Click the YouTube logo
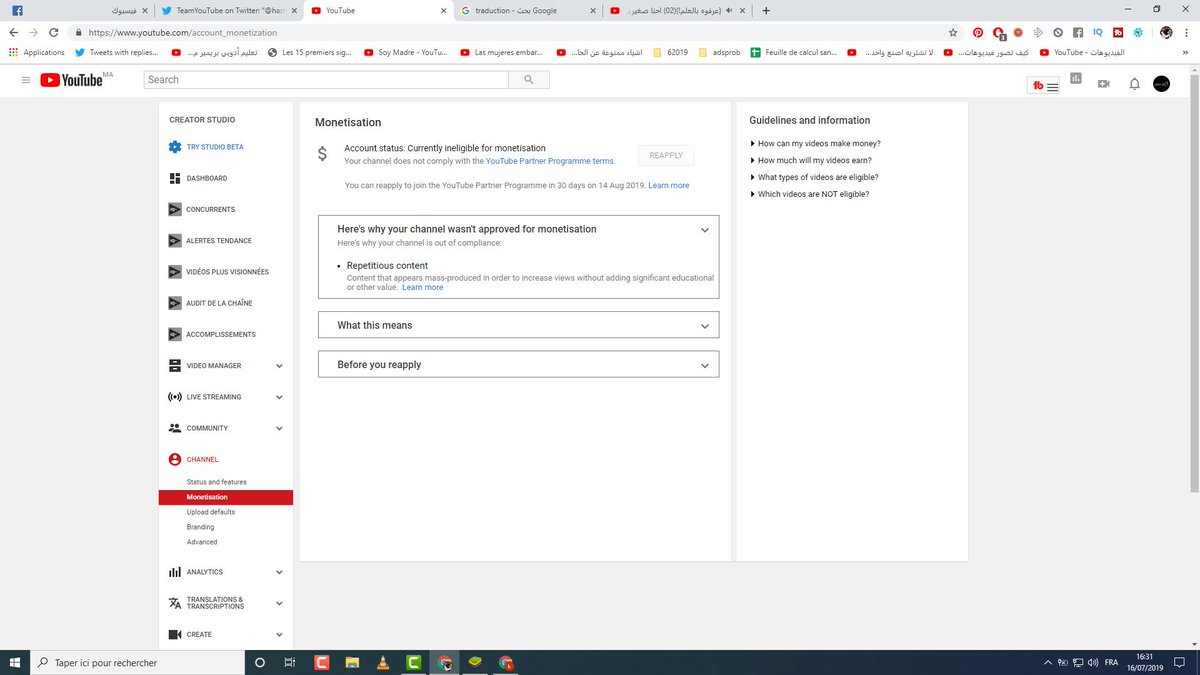 point(72,80)
